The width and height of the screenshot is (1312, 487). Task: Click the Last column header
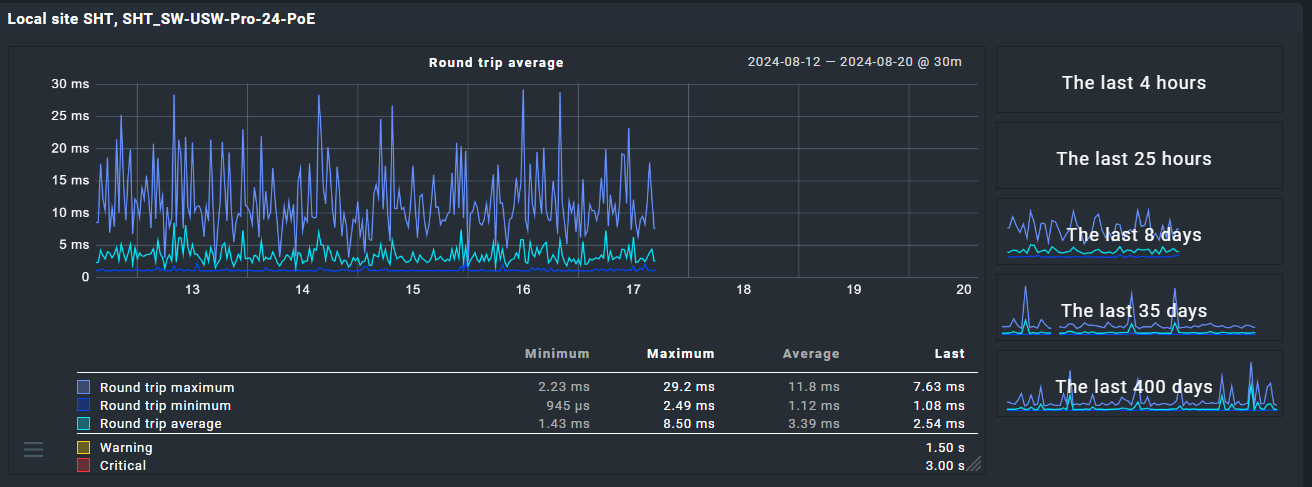pos(949,354)
